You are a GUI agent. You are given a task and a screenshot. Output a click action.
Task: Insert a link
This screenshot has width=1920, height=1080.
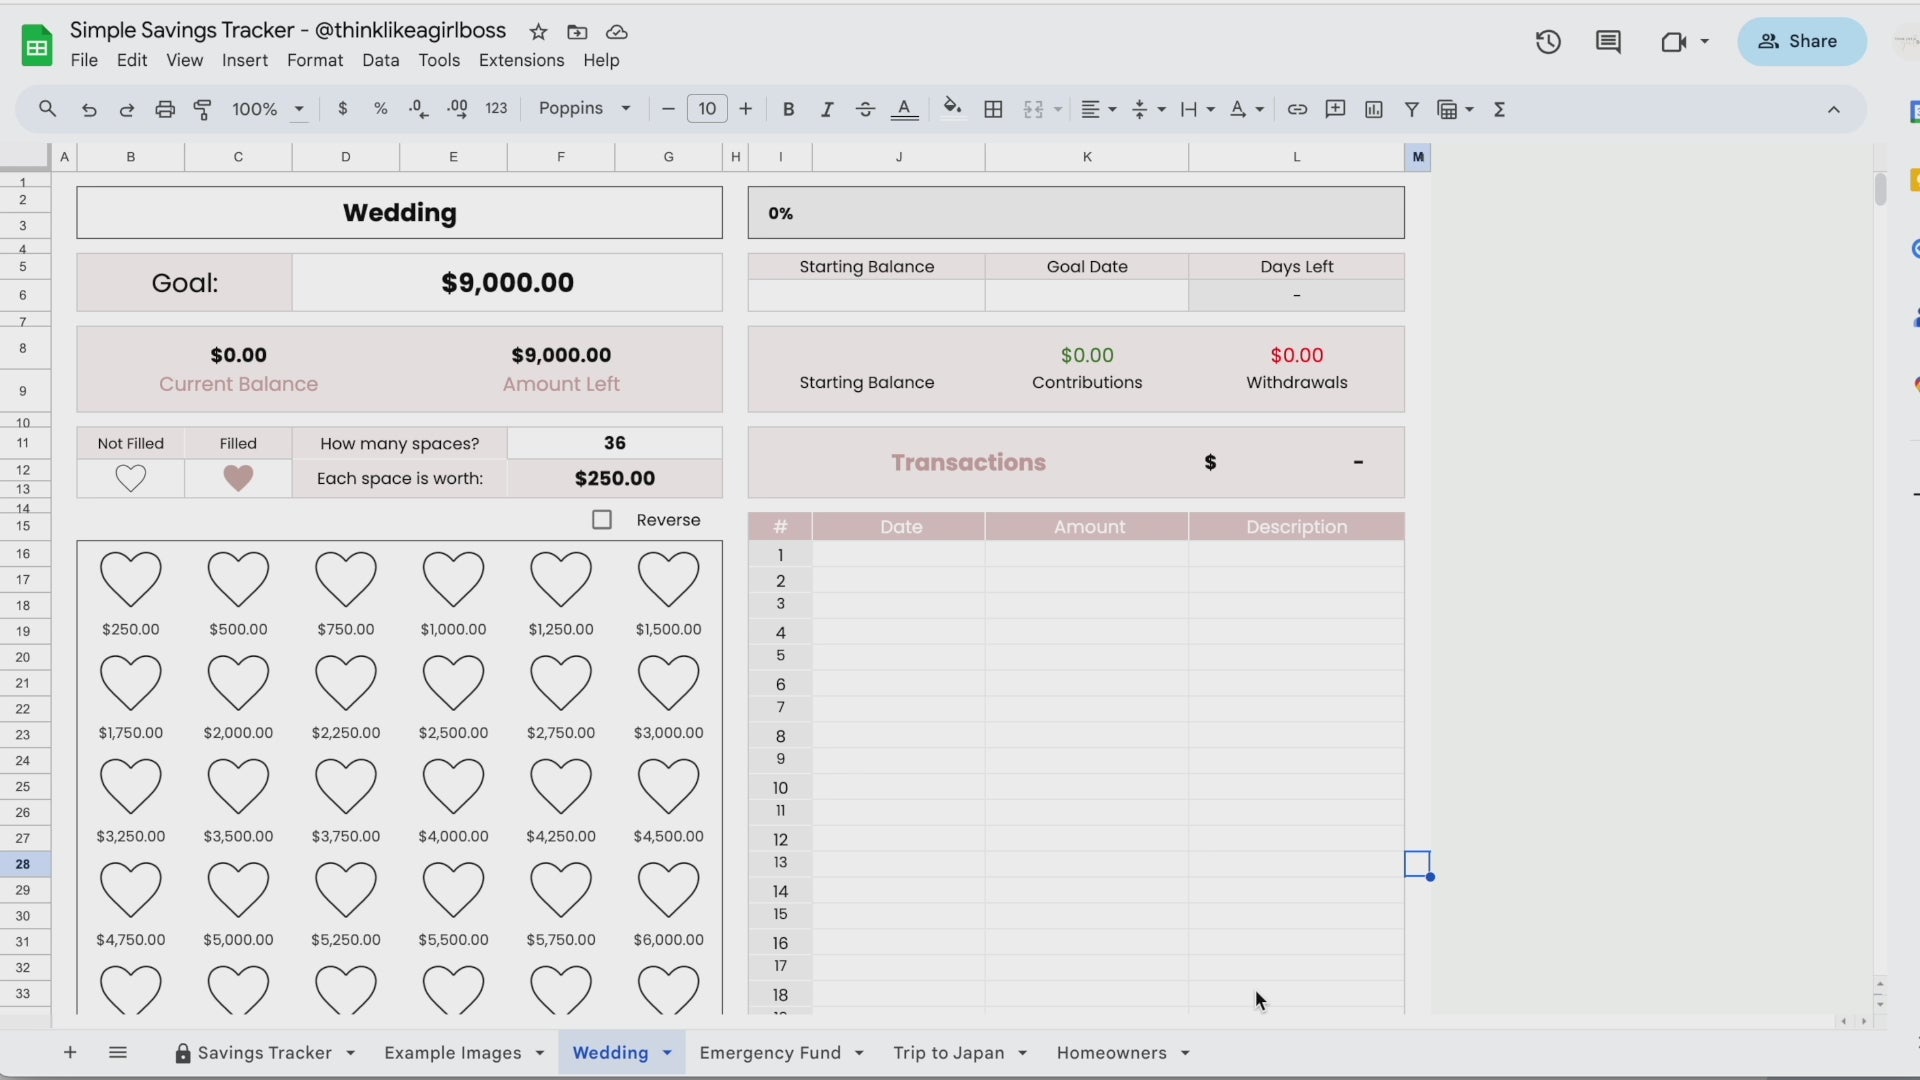point(1297,109)
